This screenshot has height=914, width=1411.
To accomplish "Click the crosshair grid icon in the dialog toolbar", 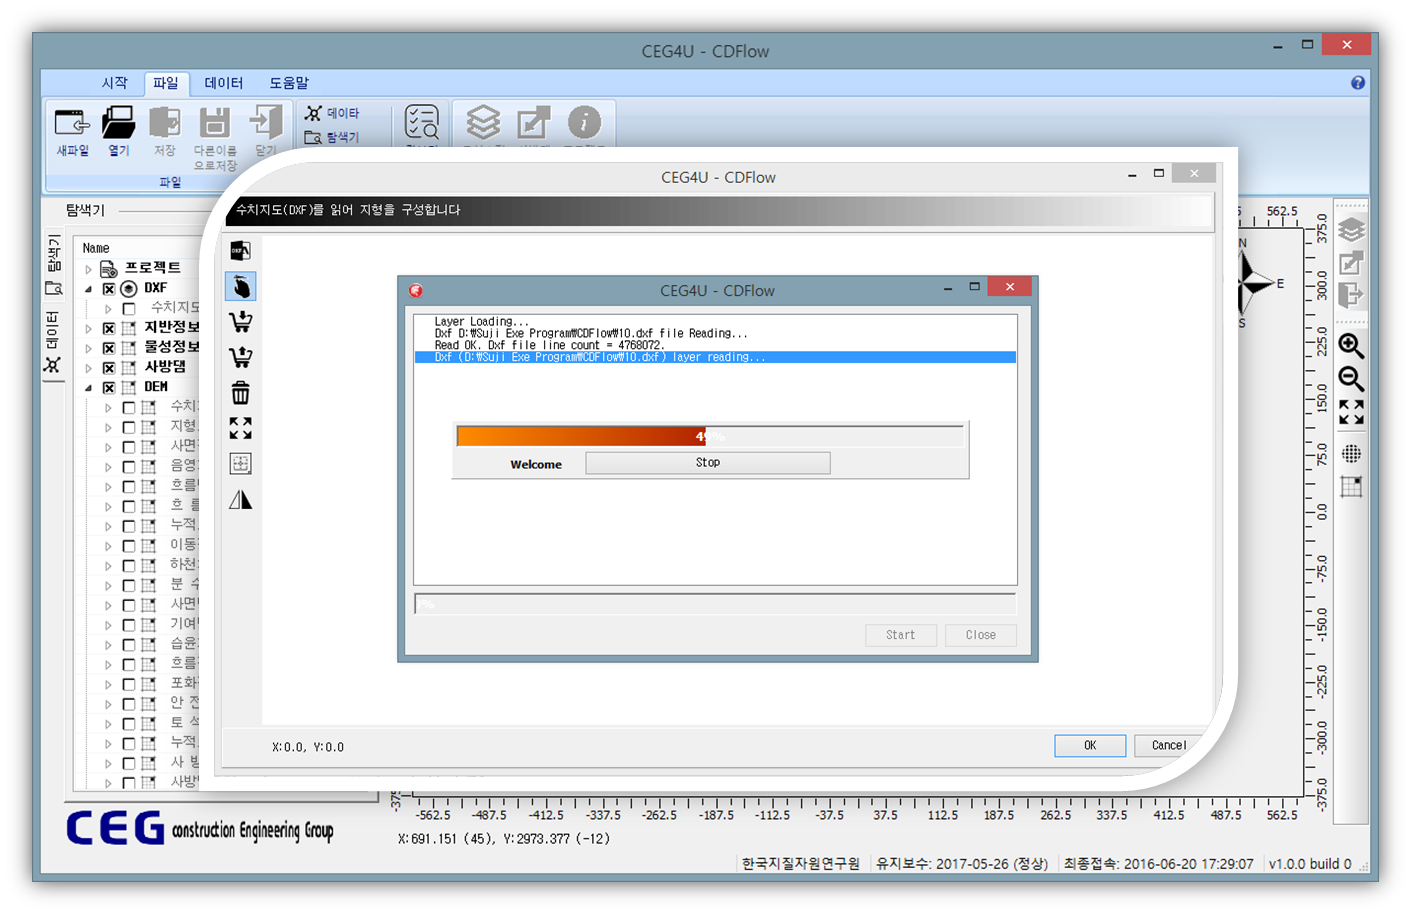I will click(241, 463).
